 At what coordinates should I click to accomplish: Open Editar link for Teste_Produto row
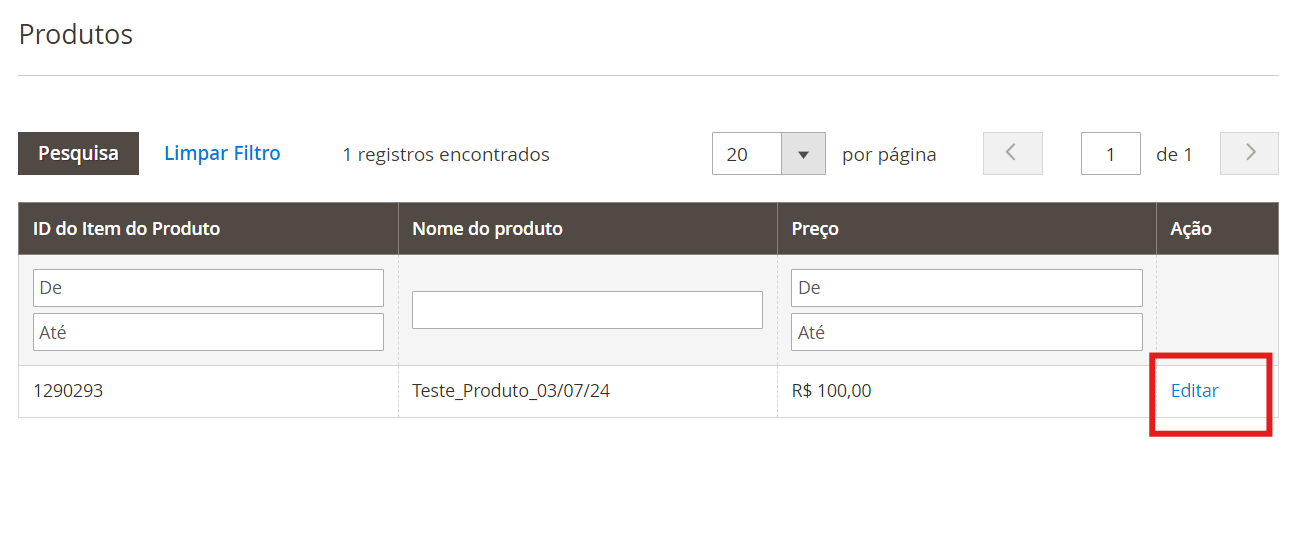(1194, 391)
